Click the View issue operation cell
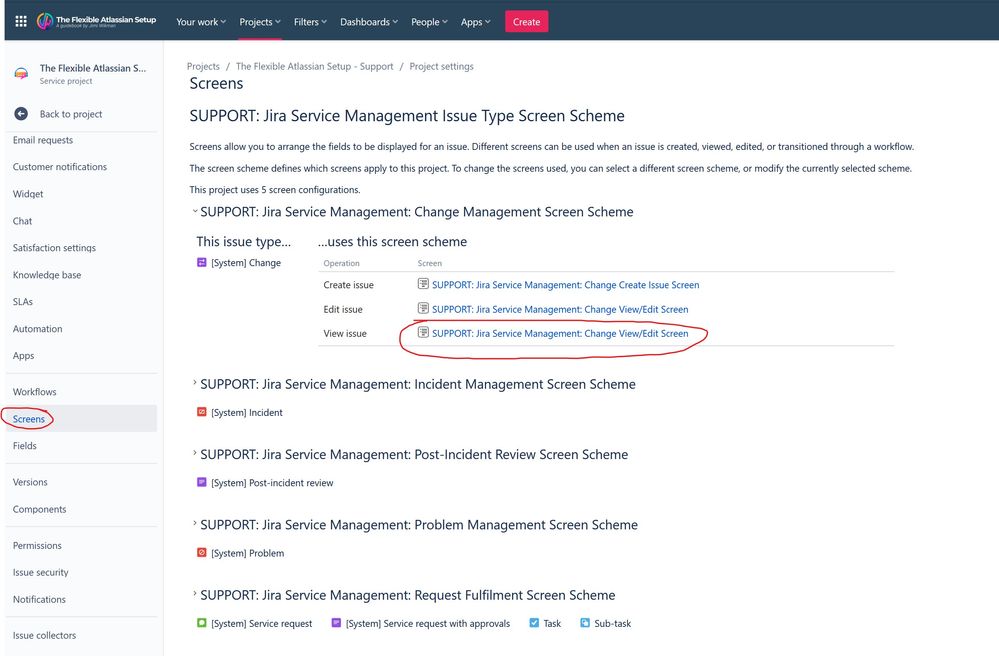Screen dimensions: 999x656 [x=345, y=333]
